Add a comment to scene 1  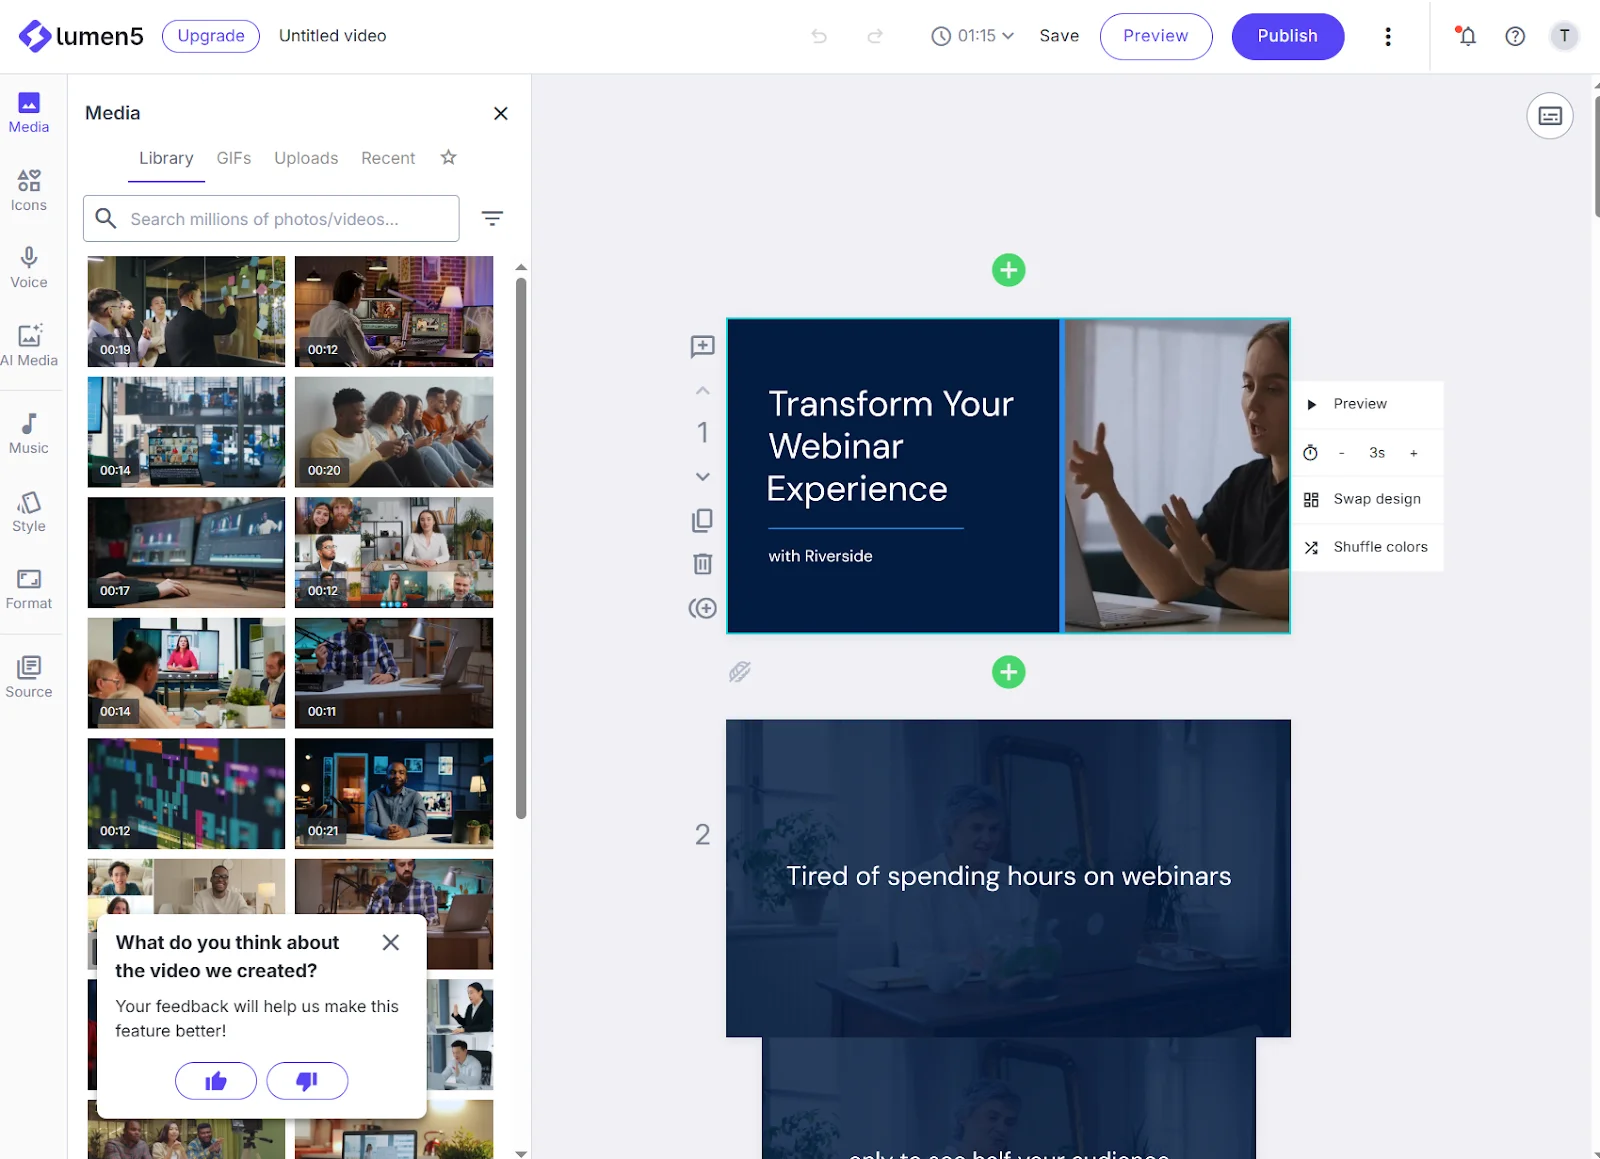coord(703,346)
